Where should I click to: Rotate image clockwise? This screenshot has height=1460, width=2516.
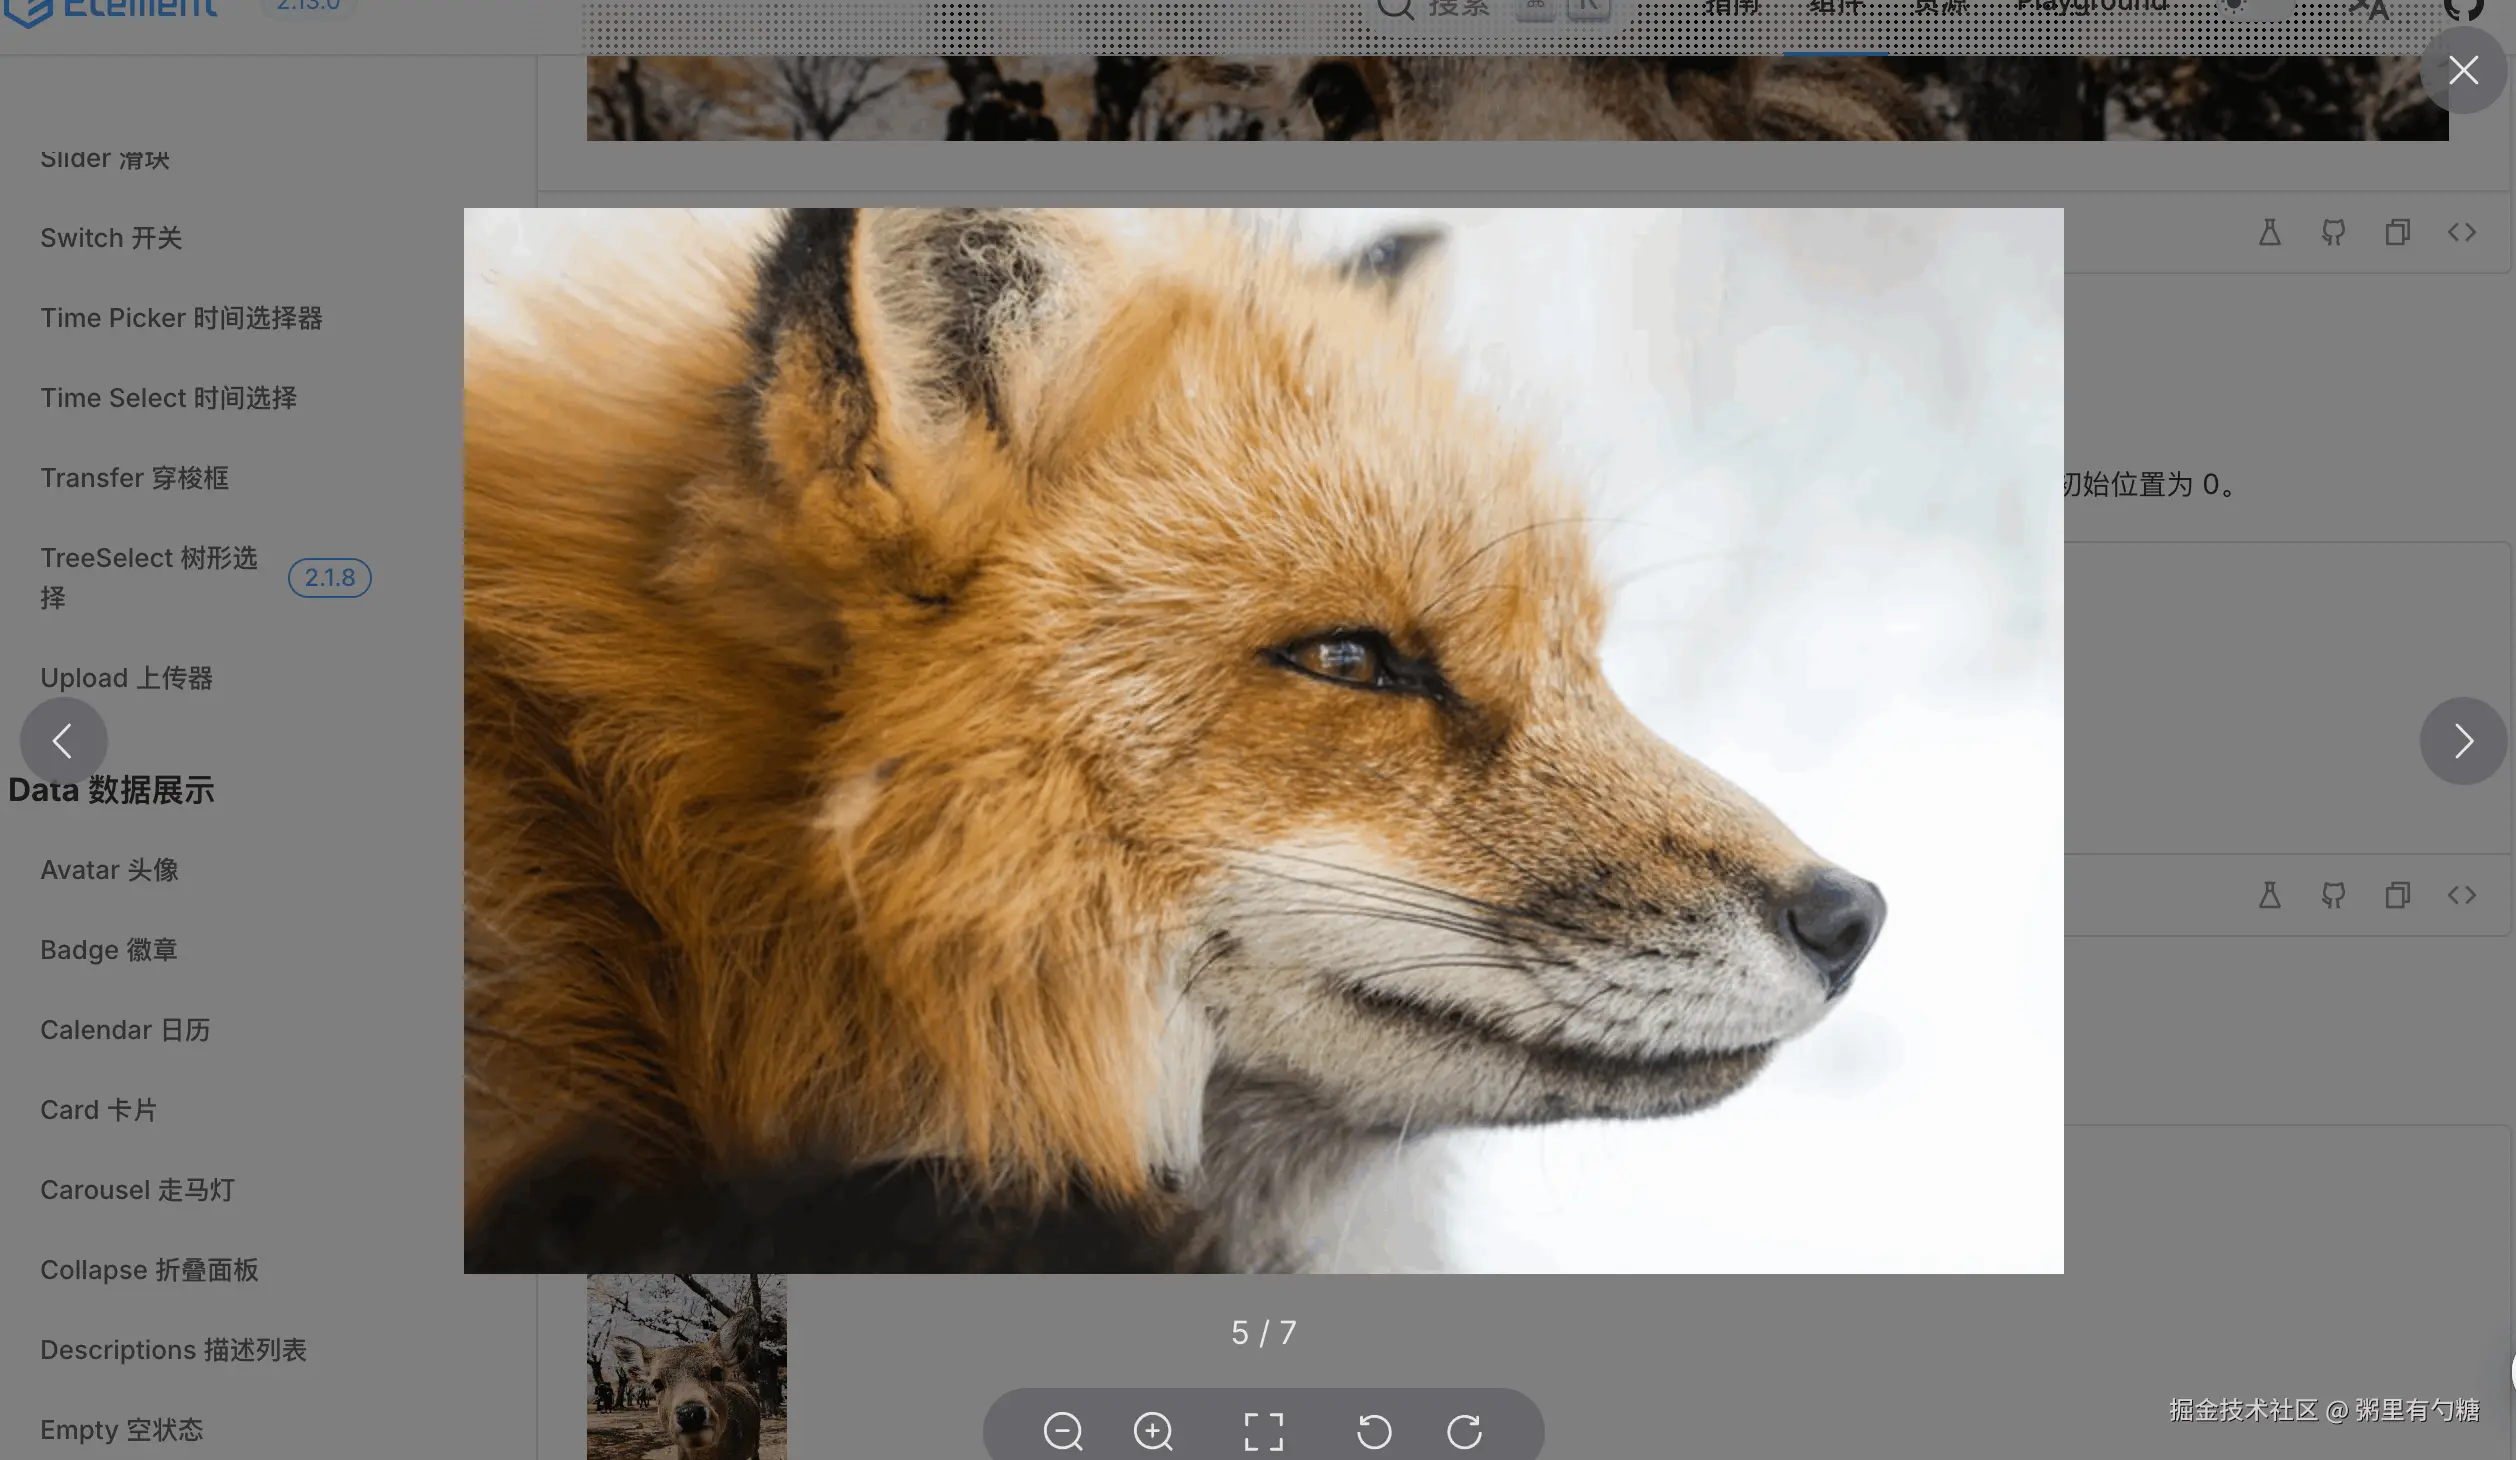1465,1431
